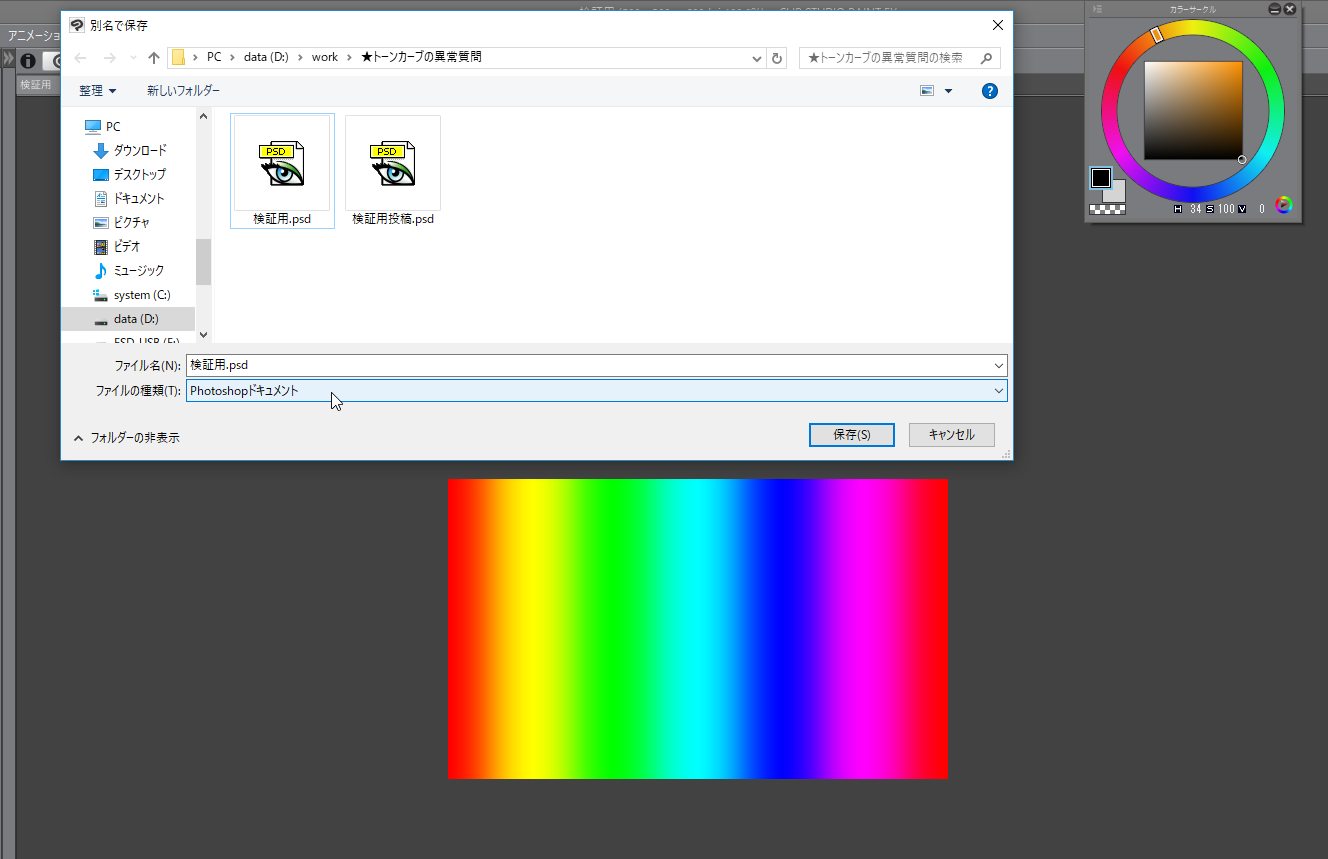Image resolution: width=1328 pixels, height=859 pixels.
Task: Select data (D:) drive in sidebar
Action: [x=128, y=319]
